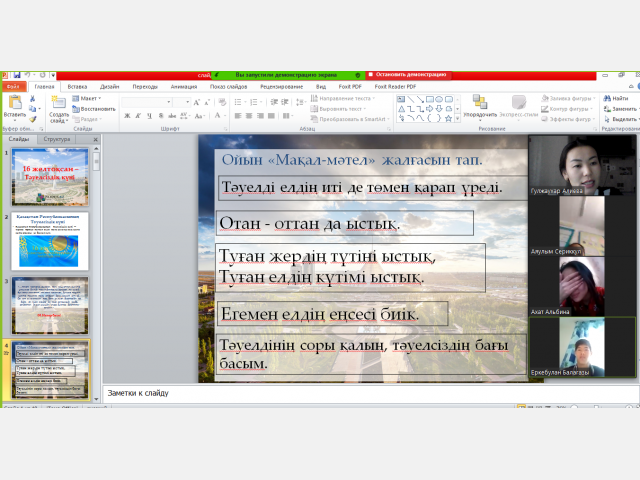Switch to the Переходы ribbon tab

pos(145,87)
